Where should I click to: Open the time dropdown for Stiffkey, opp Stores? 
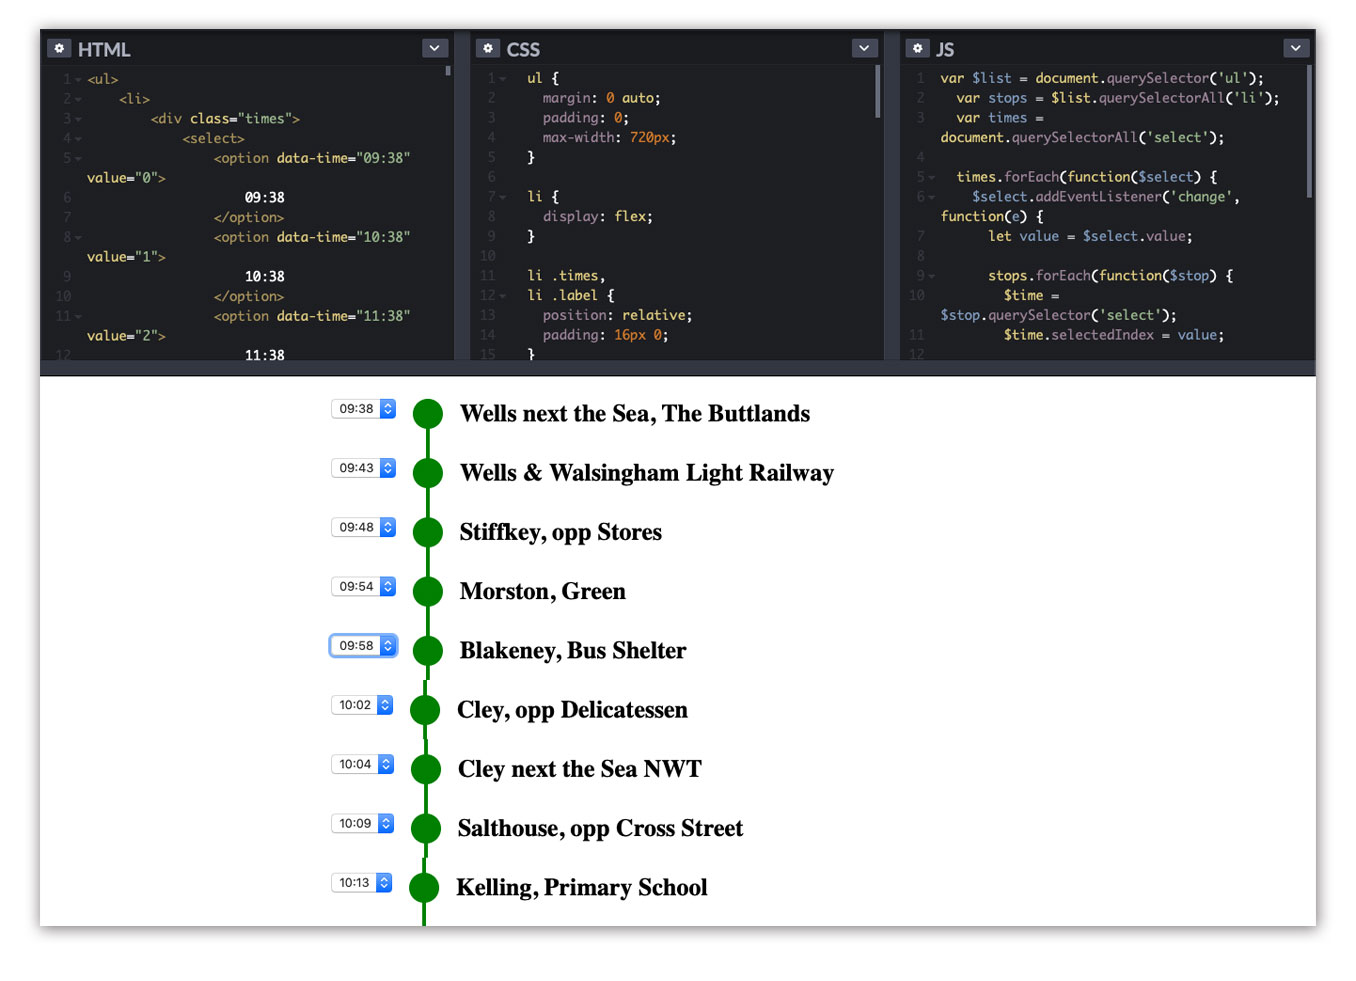click(x=363, y=527)
